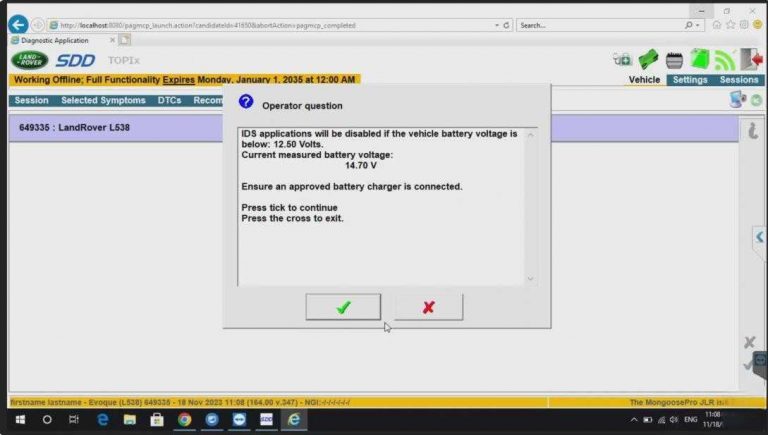768x435 pixels.
Task: Open the DTCs menu item
Action: [x=169, y=100]
